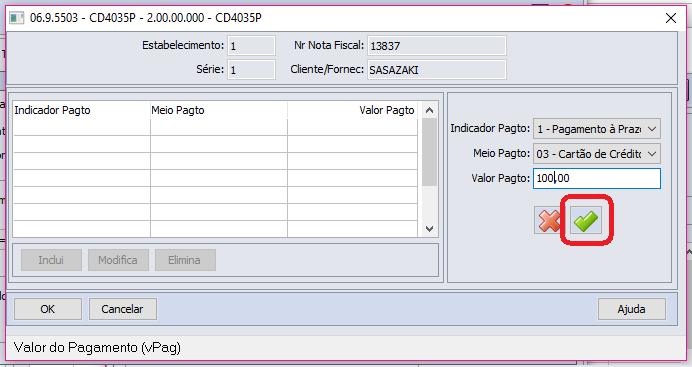Screen dimensions: 692x367
Task: Confirm payment with green checkmark icon
Action: [x=586, y=220]
